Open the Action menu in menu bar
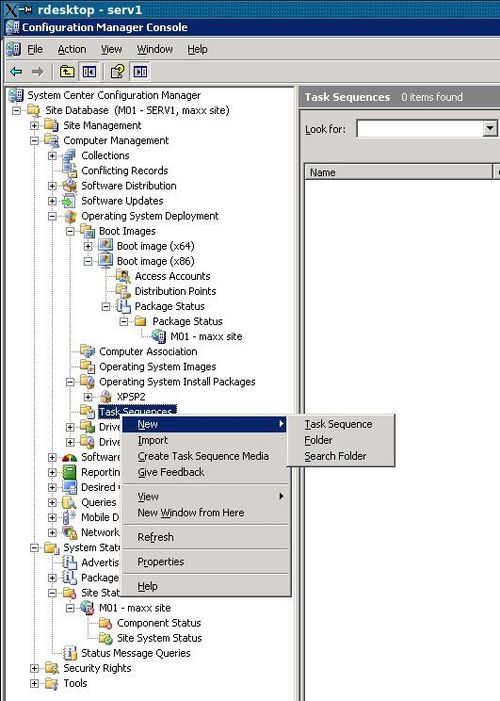Viewport: 500px width, 701px height. [72, 49]
